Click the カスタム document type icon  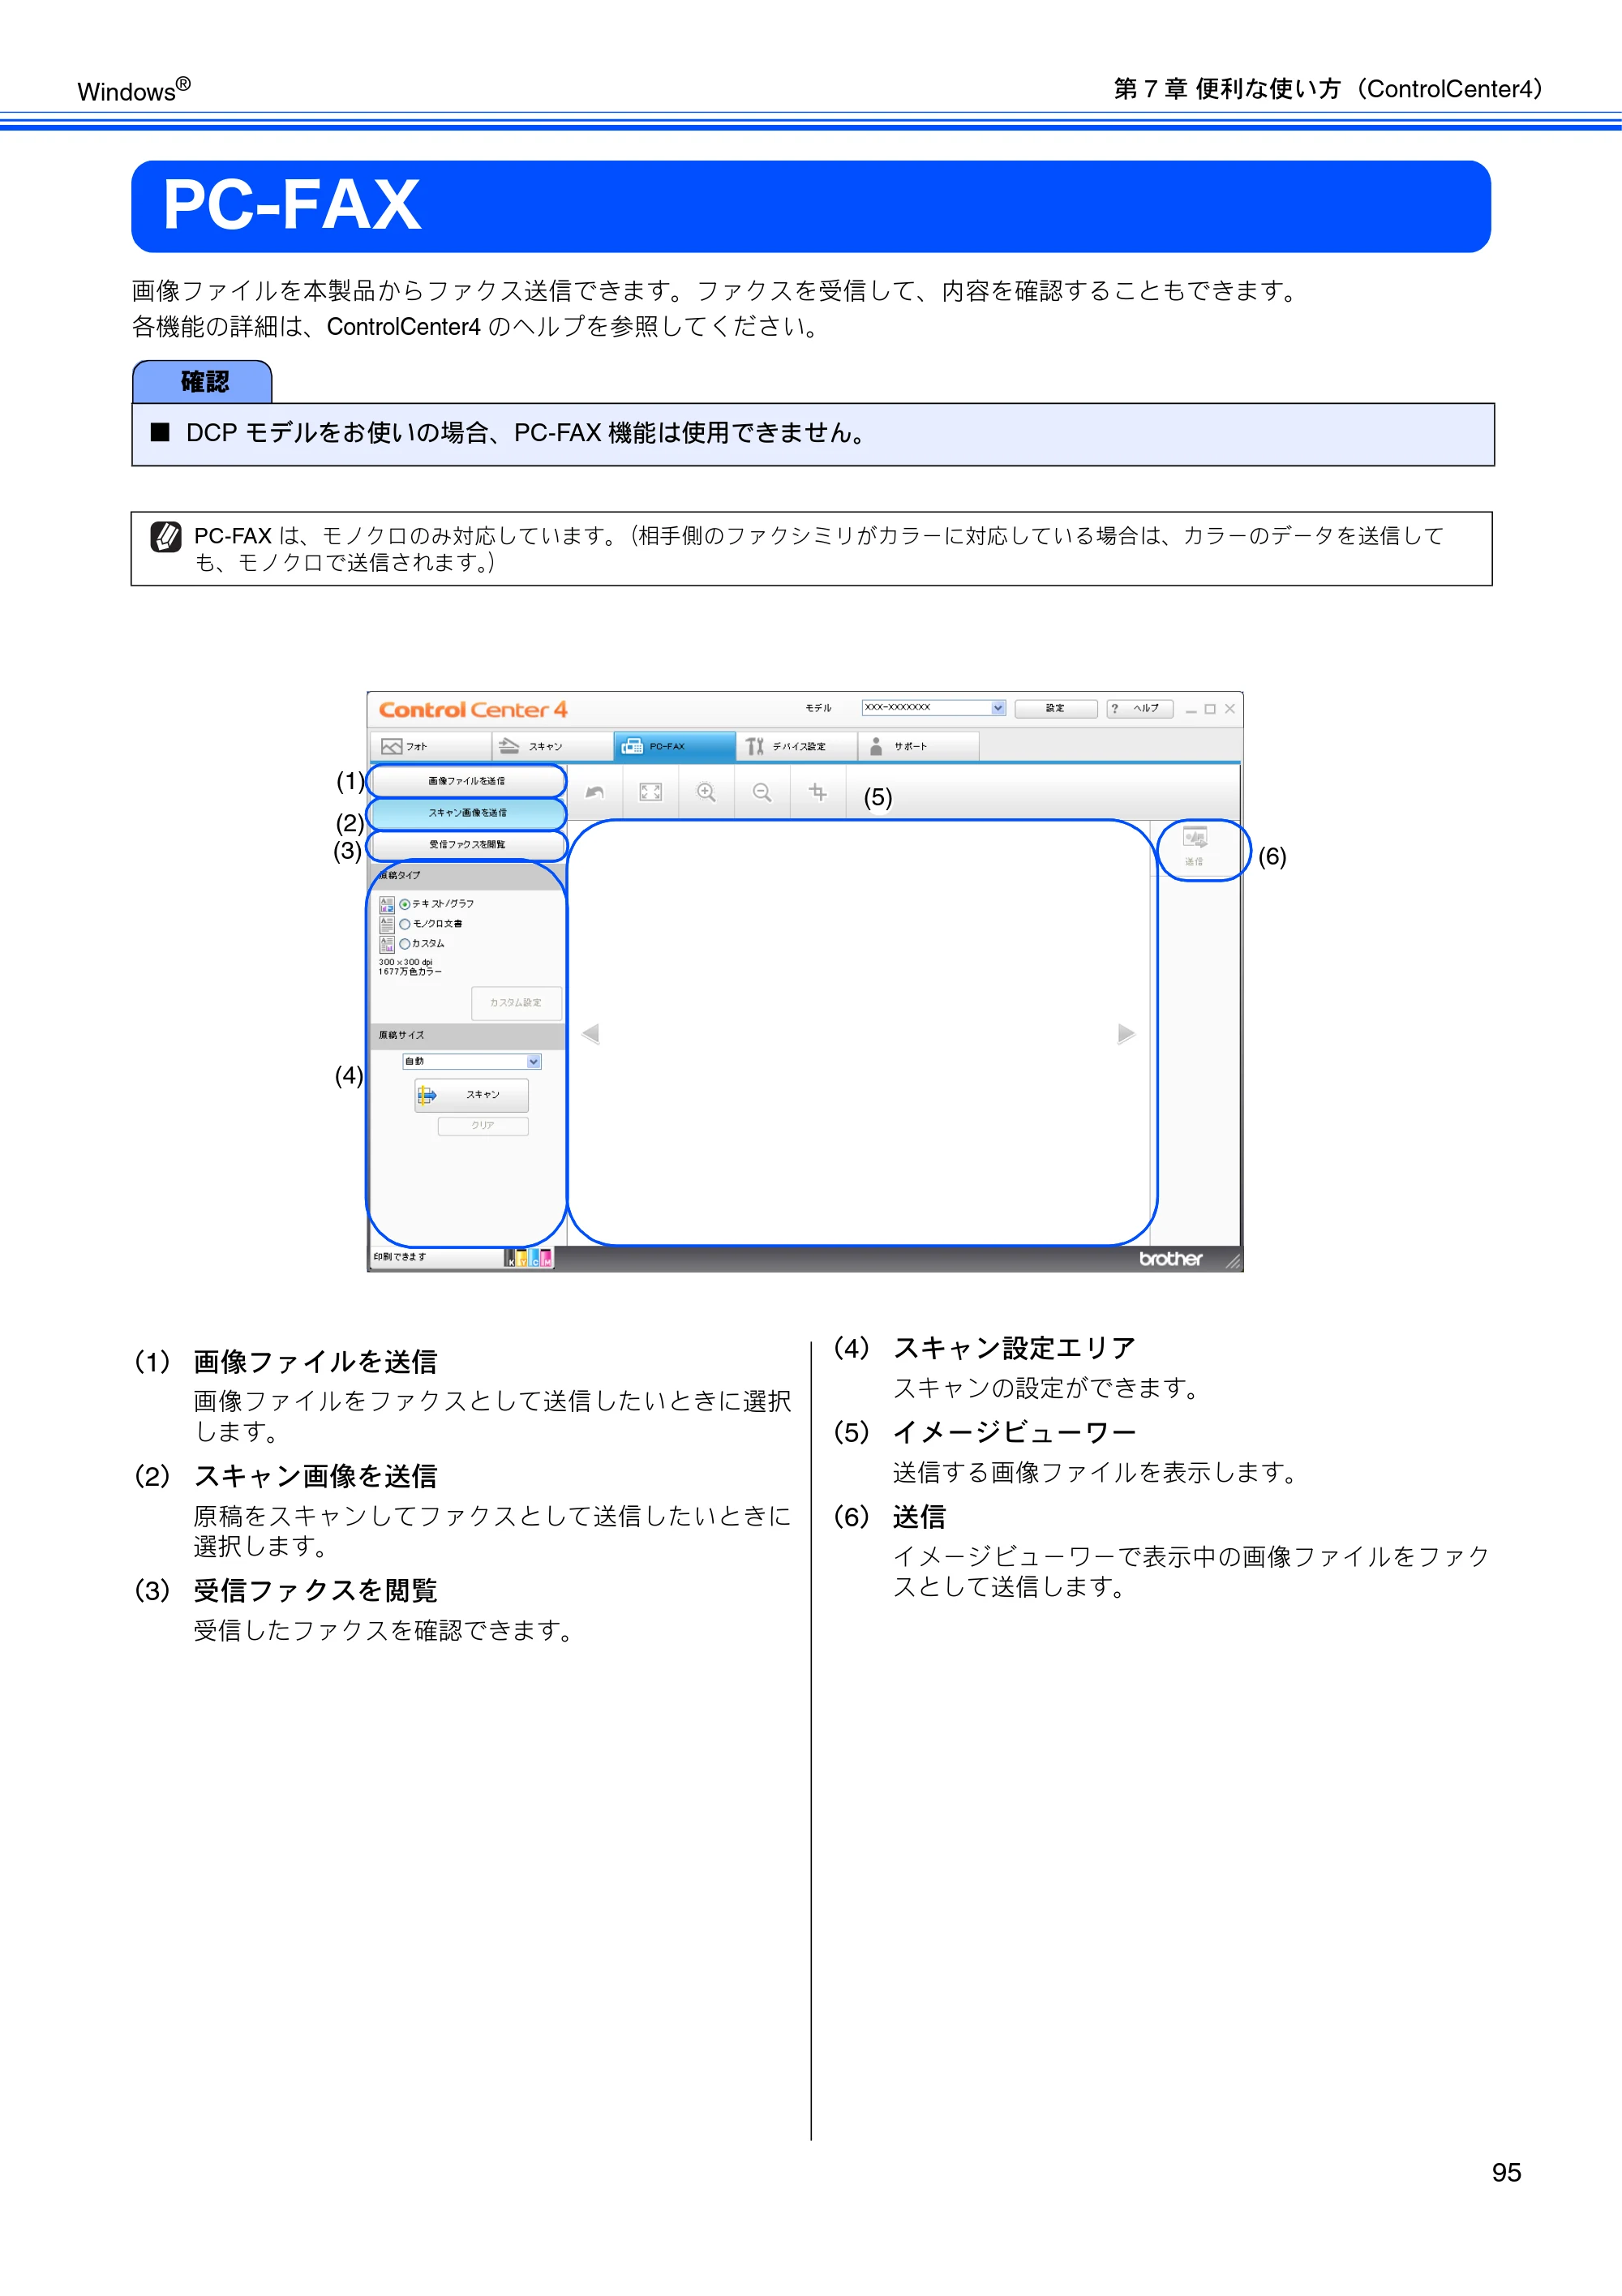tap(387, 944)
